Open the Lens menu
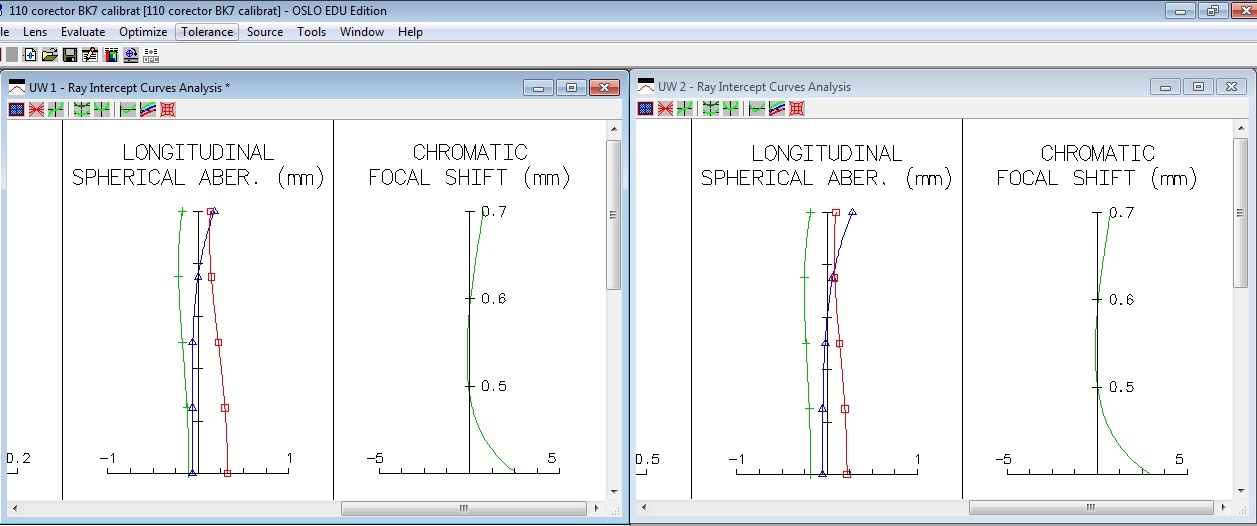 point(35,32)
